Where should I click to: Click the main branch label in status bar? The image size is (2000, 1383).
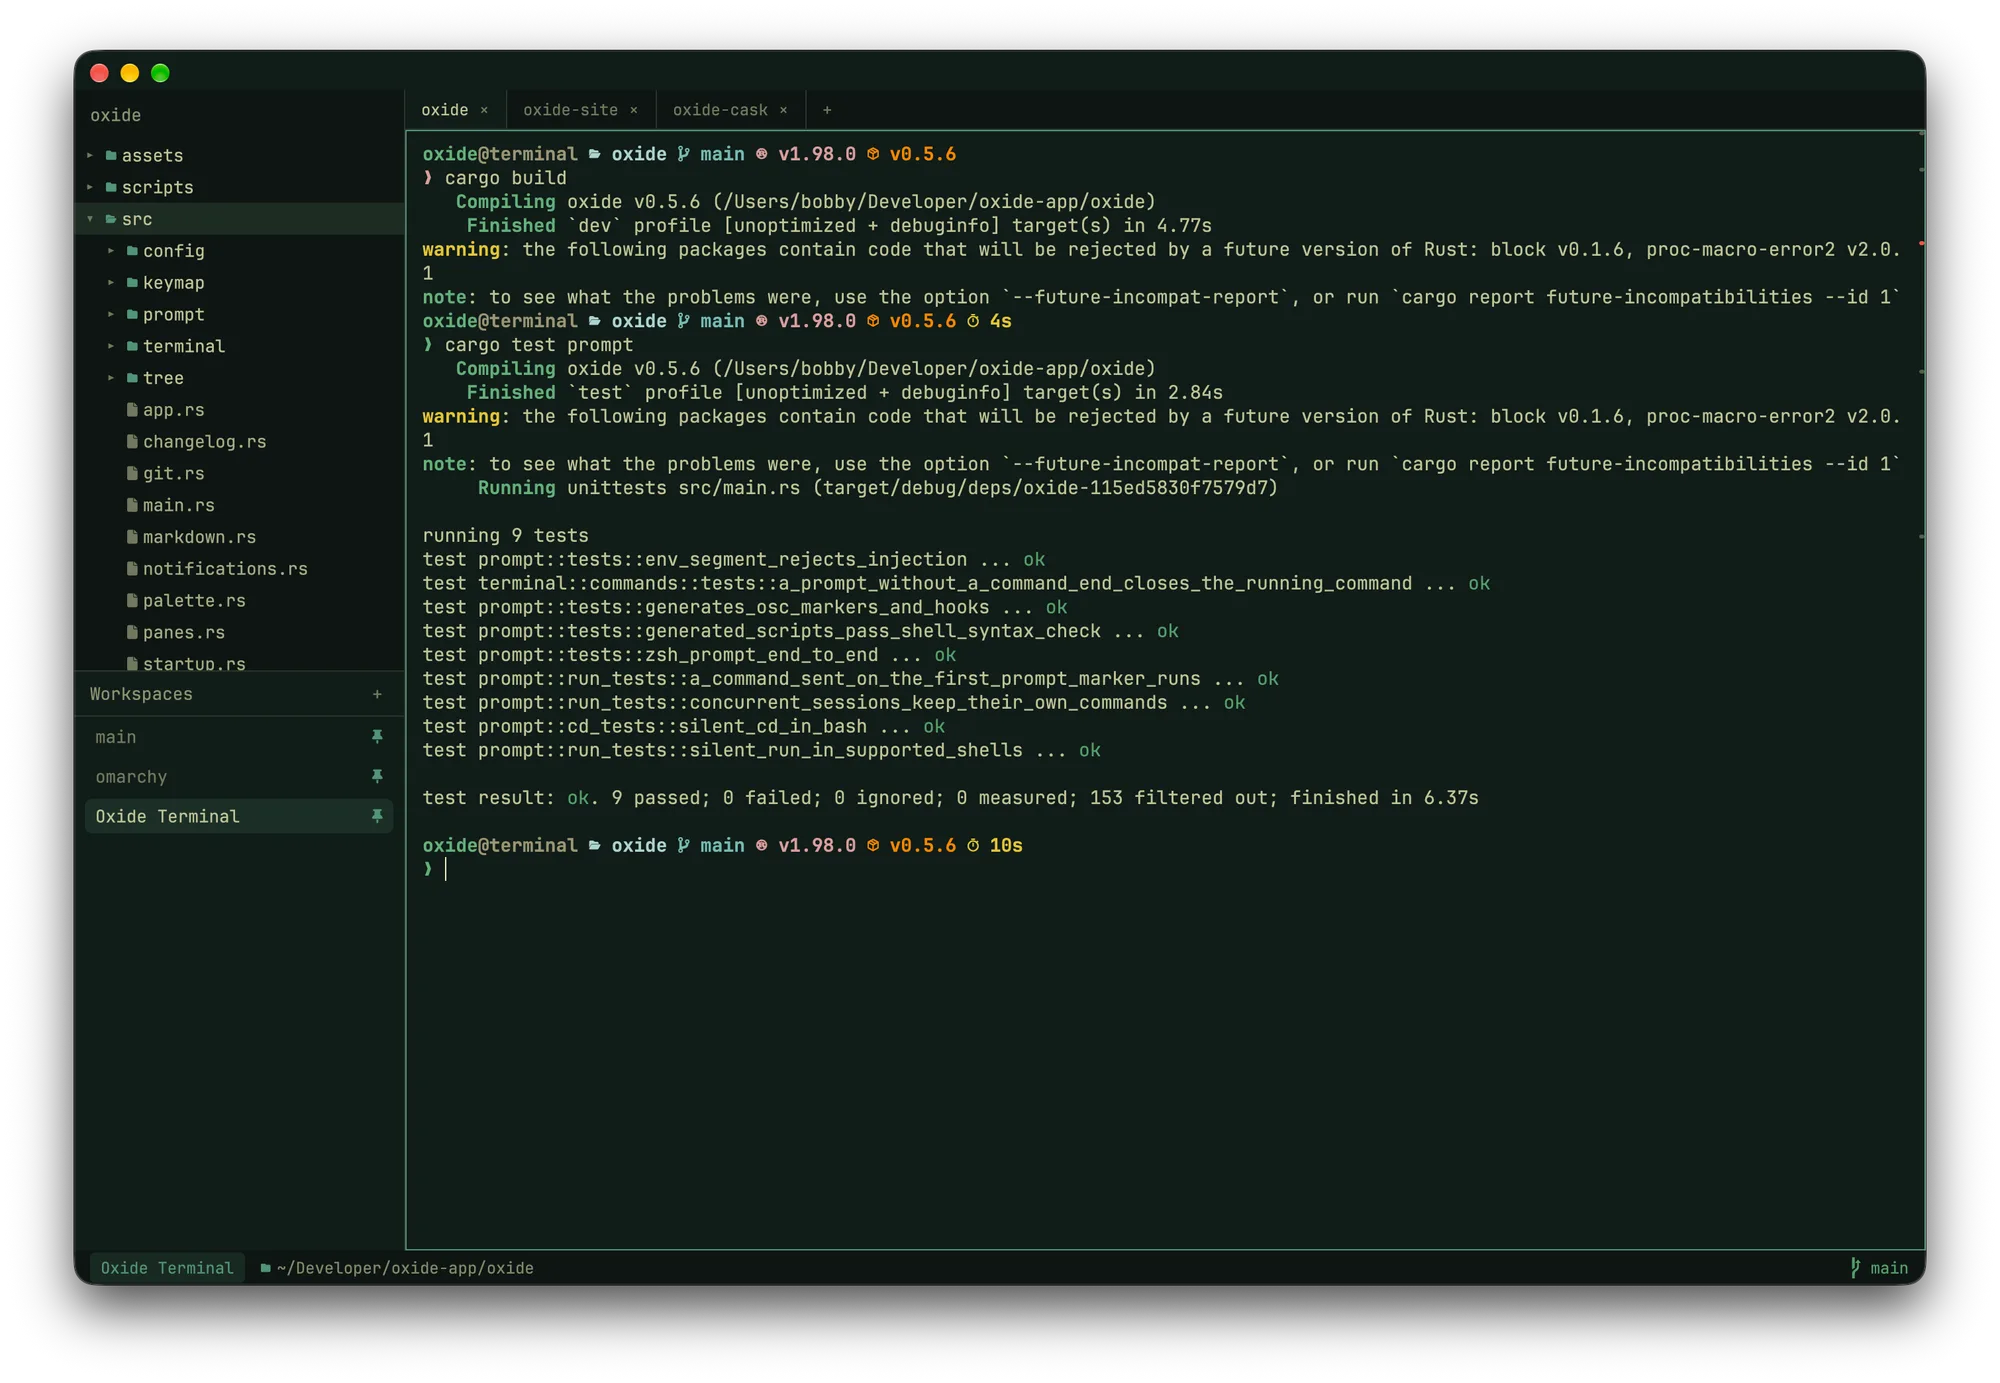click(x=1889, y=1268)
